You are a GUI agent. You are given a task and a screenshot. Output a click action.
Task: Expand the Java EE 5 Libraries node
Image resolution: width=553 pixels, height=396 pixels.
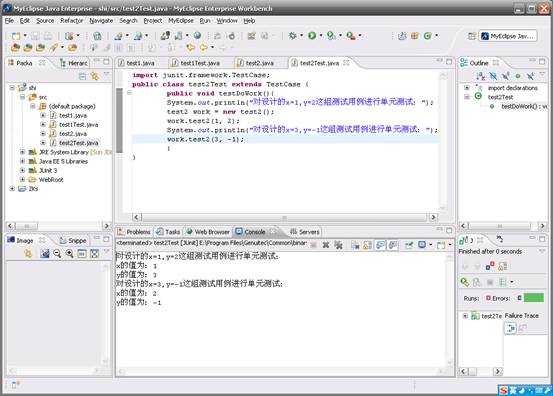click(x=23, y=161)
